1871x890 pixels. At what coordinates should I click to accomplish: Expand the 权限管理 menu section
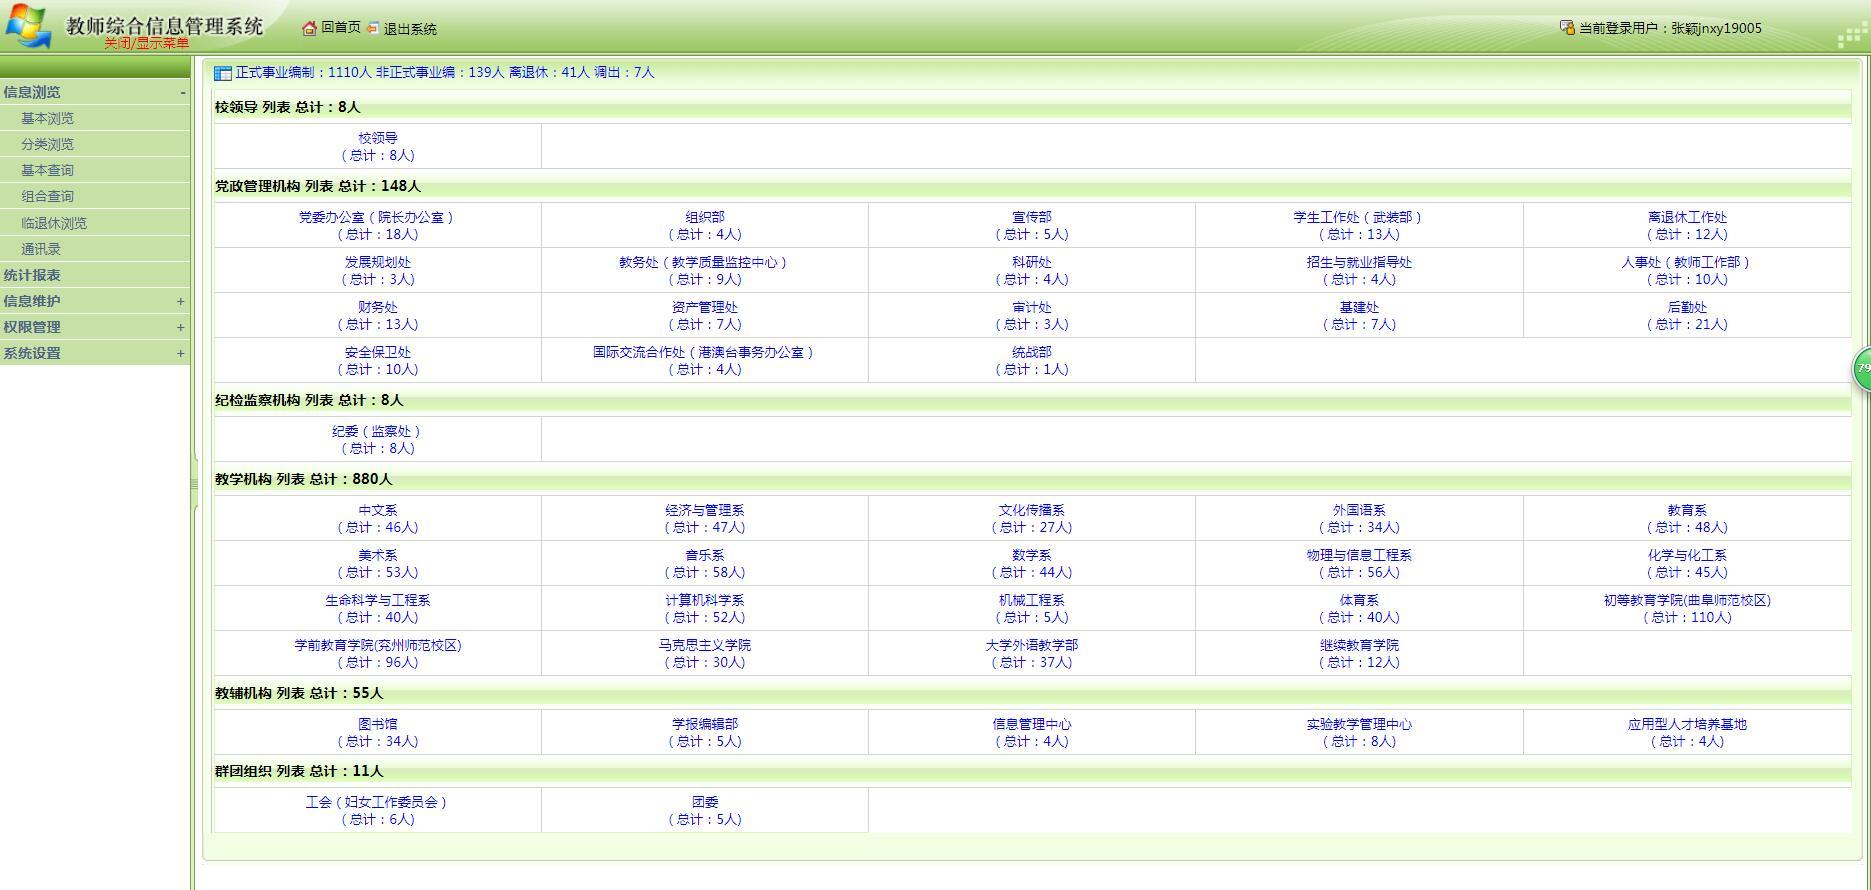click(x=180, y=327)
